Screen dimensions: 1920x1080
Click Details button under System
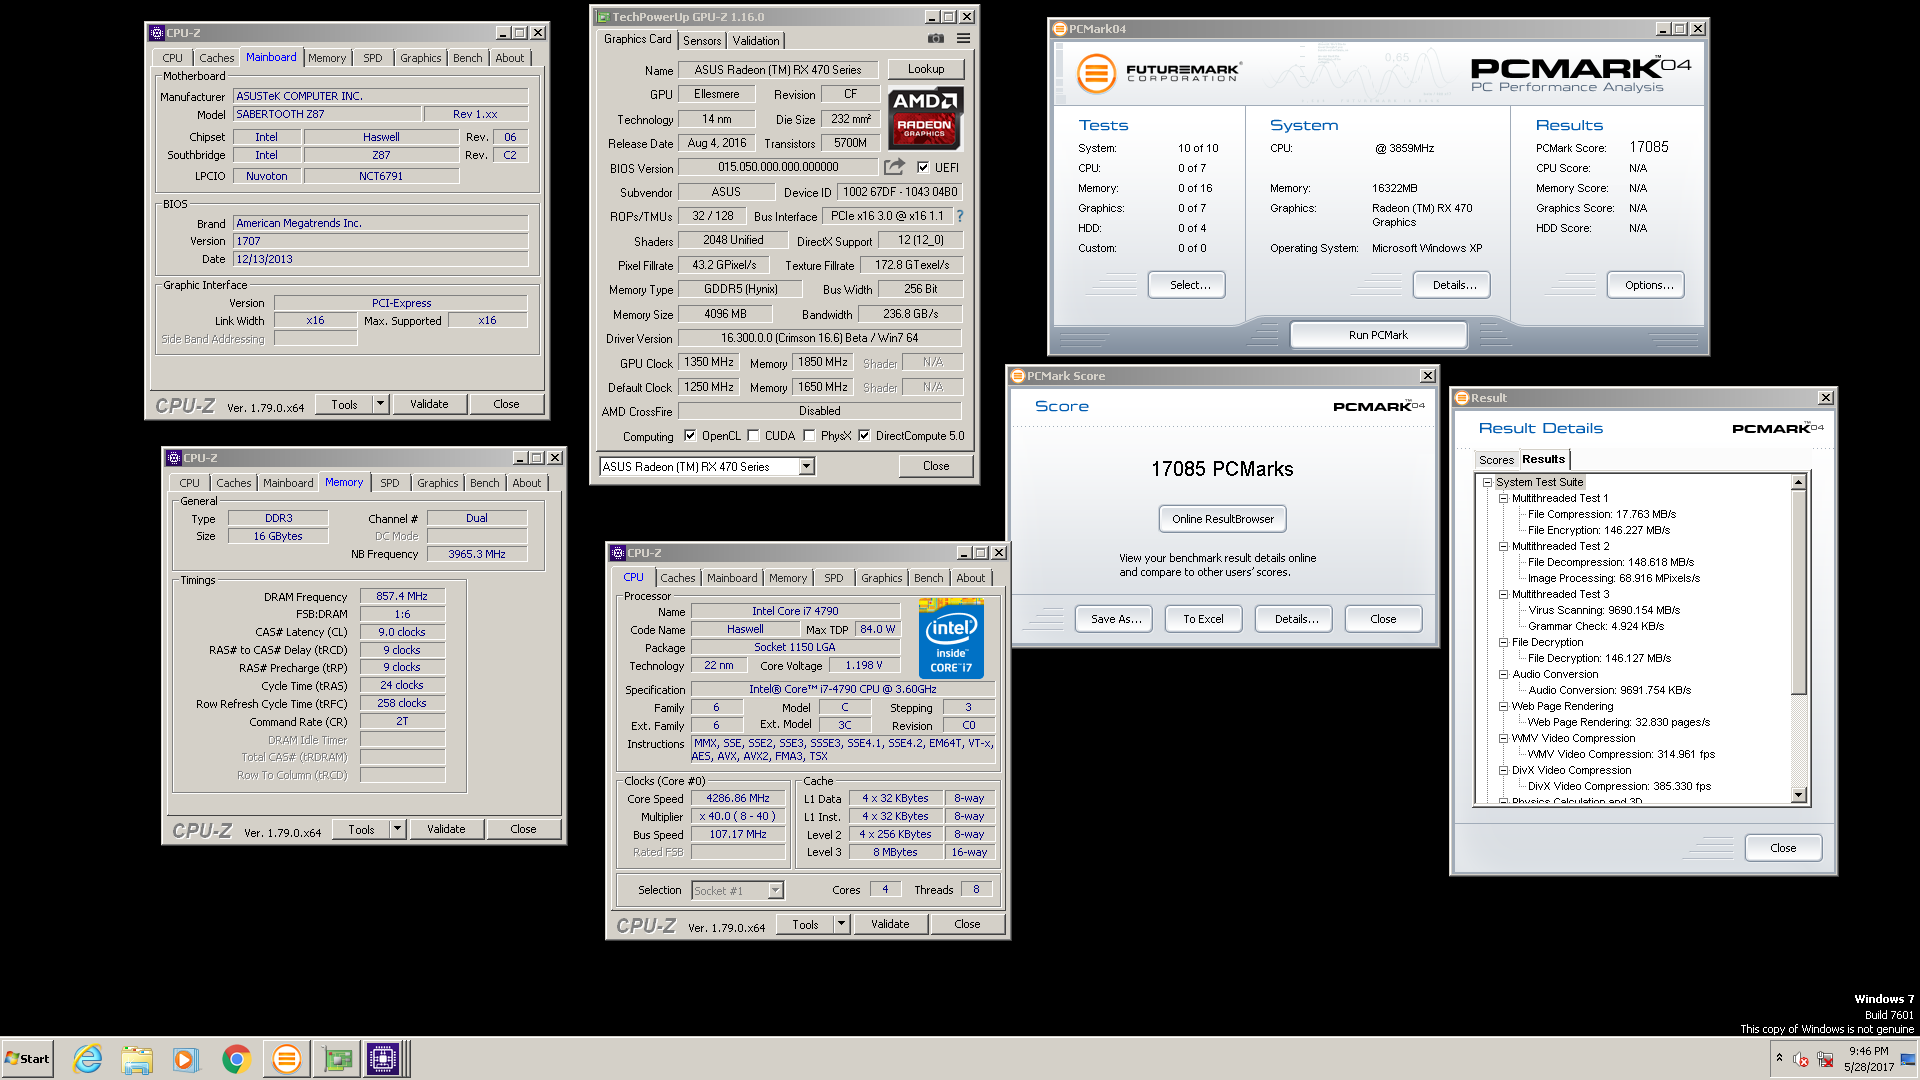coord(1454,285)
